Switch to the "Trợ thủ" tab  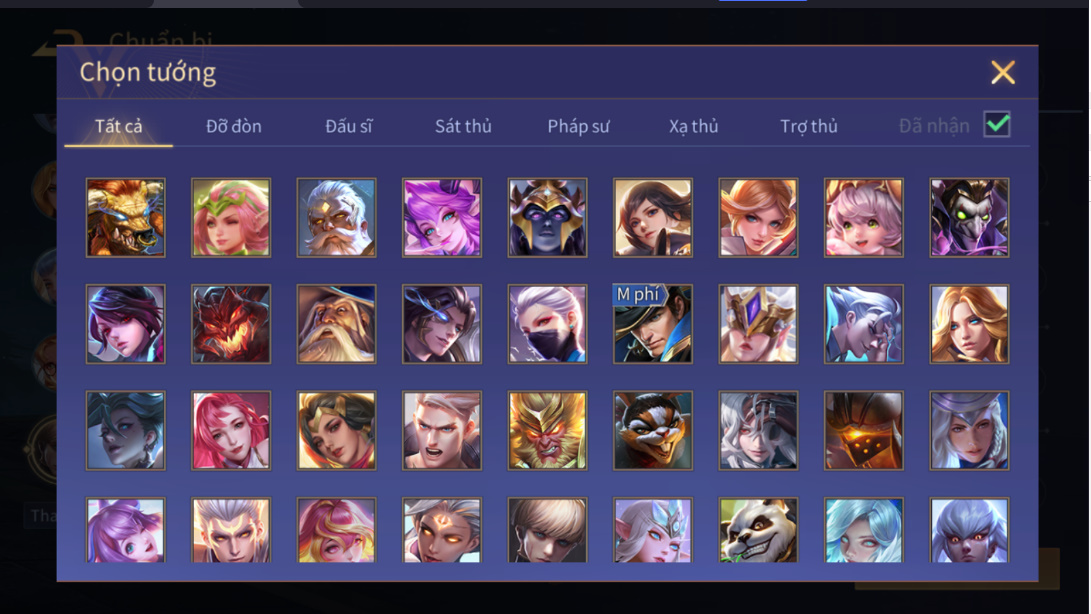pyautogui.click(x=809, y=126)
